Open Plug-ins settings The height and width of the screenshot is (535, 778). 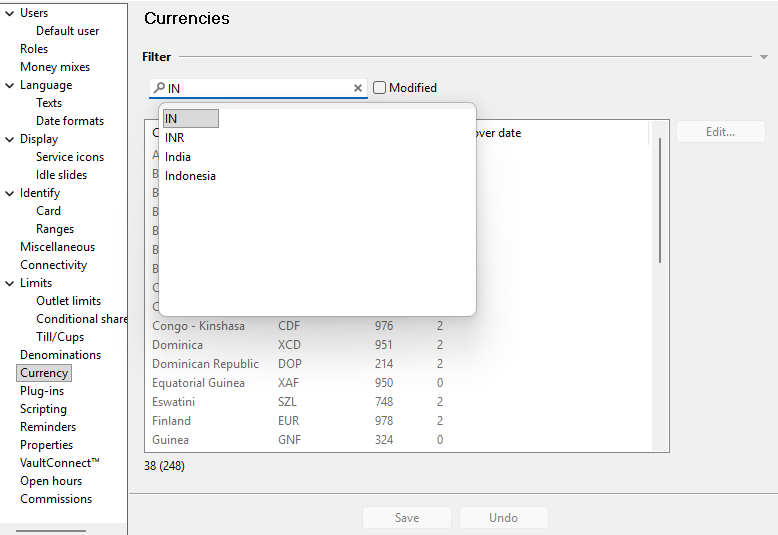click(x=42, y=391)
